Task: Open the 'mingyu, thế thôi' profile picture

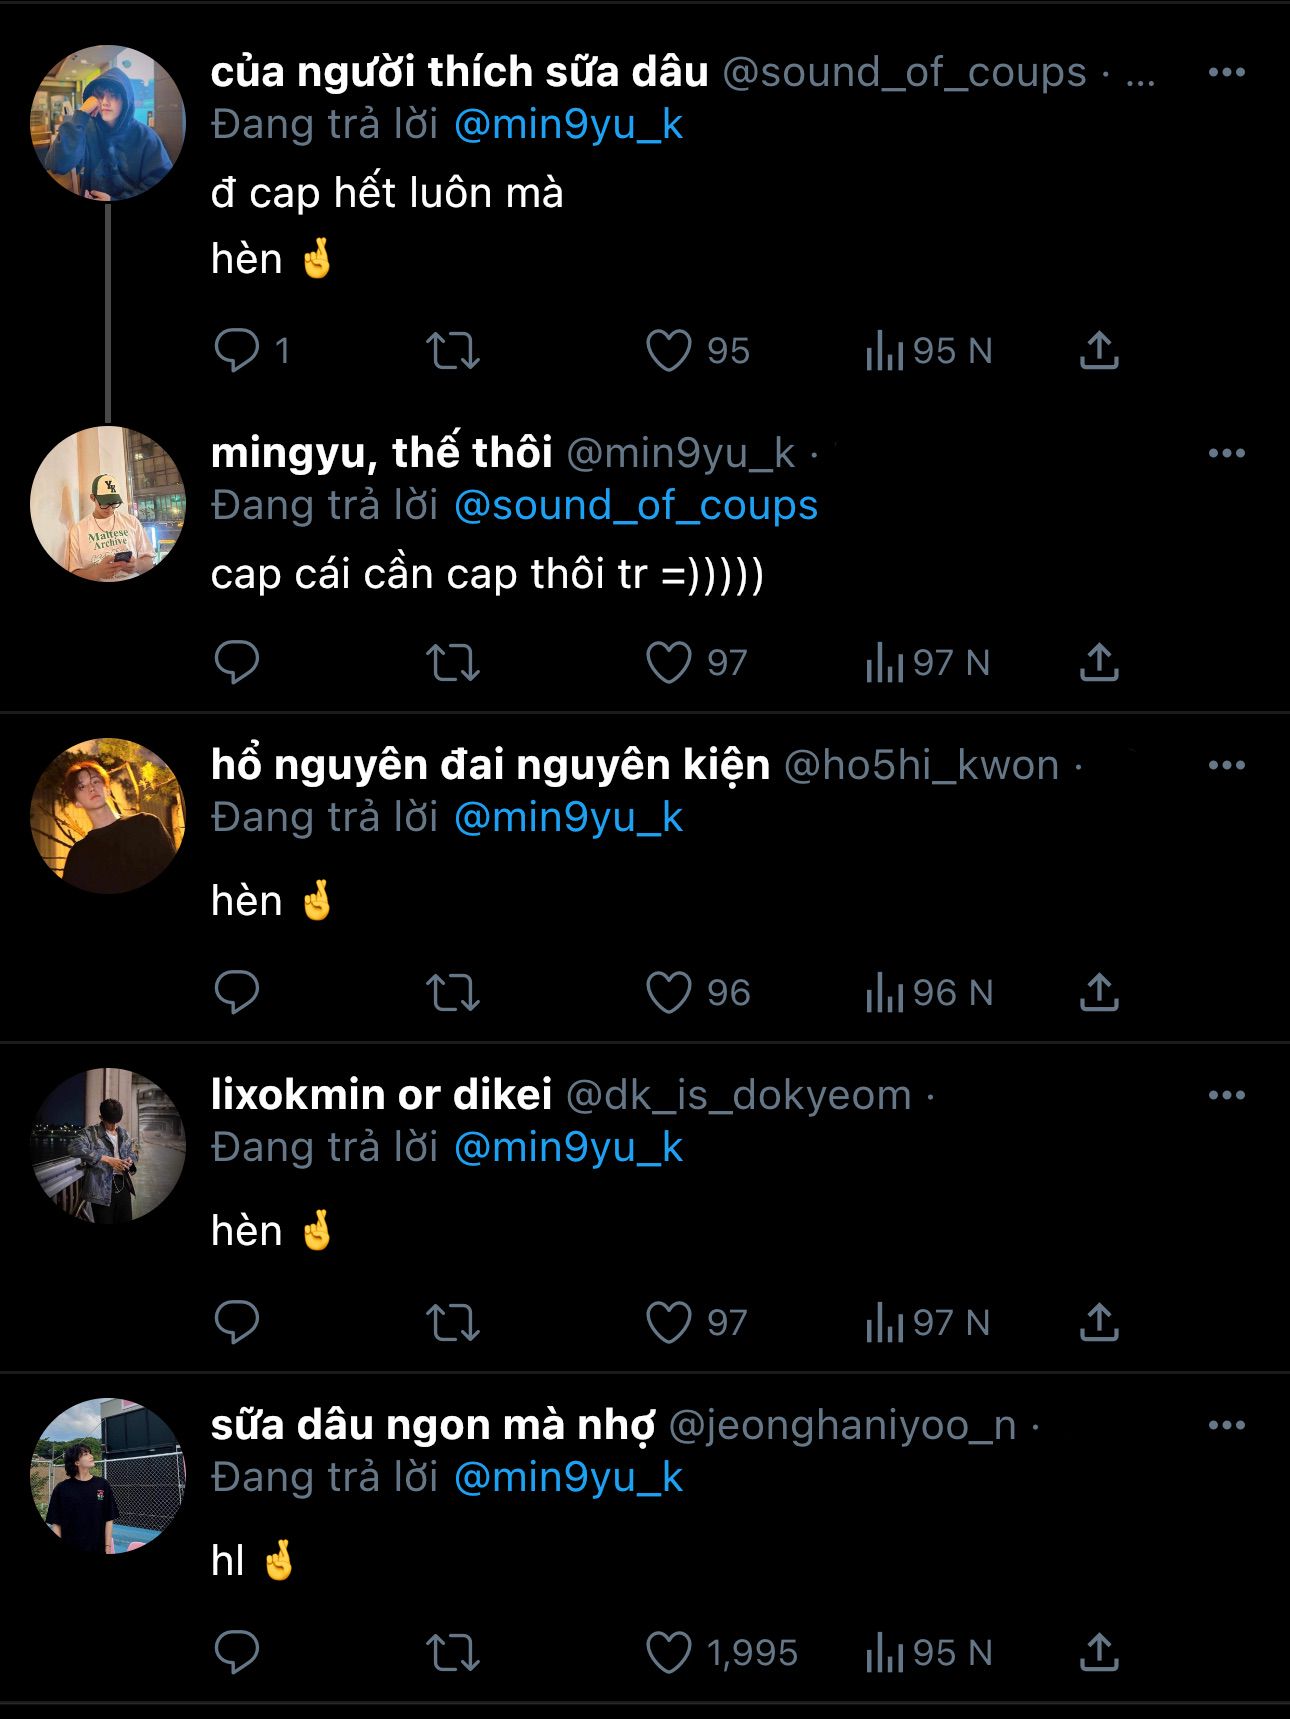Action: (x=108, y=504)
